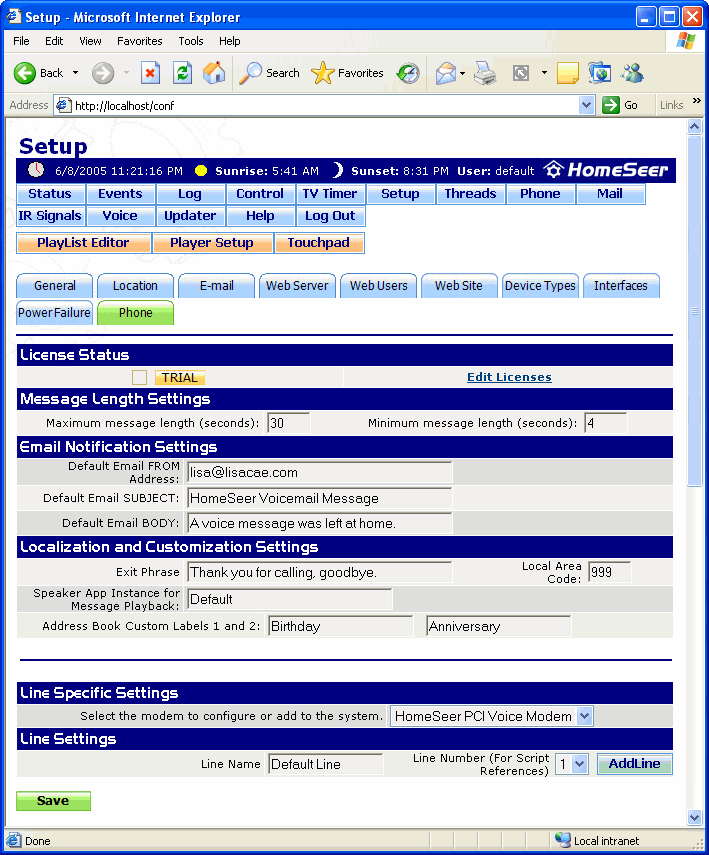Click the scrollbar down arrow

click(694, 817)
